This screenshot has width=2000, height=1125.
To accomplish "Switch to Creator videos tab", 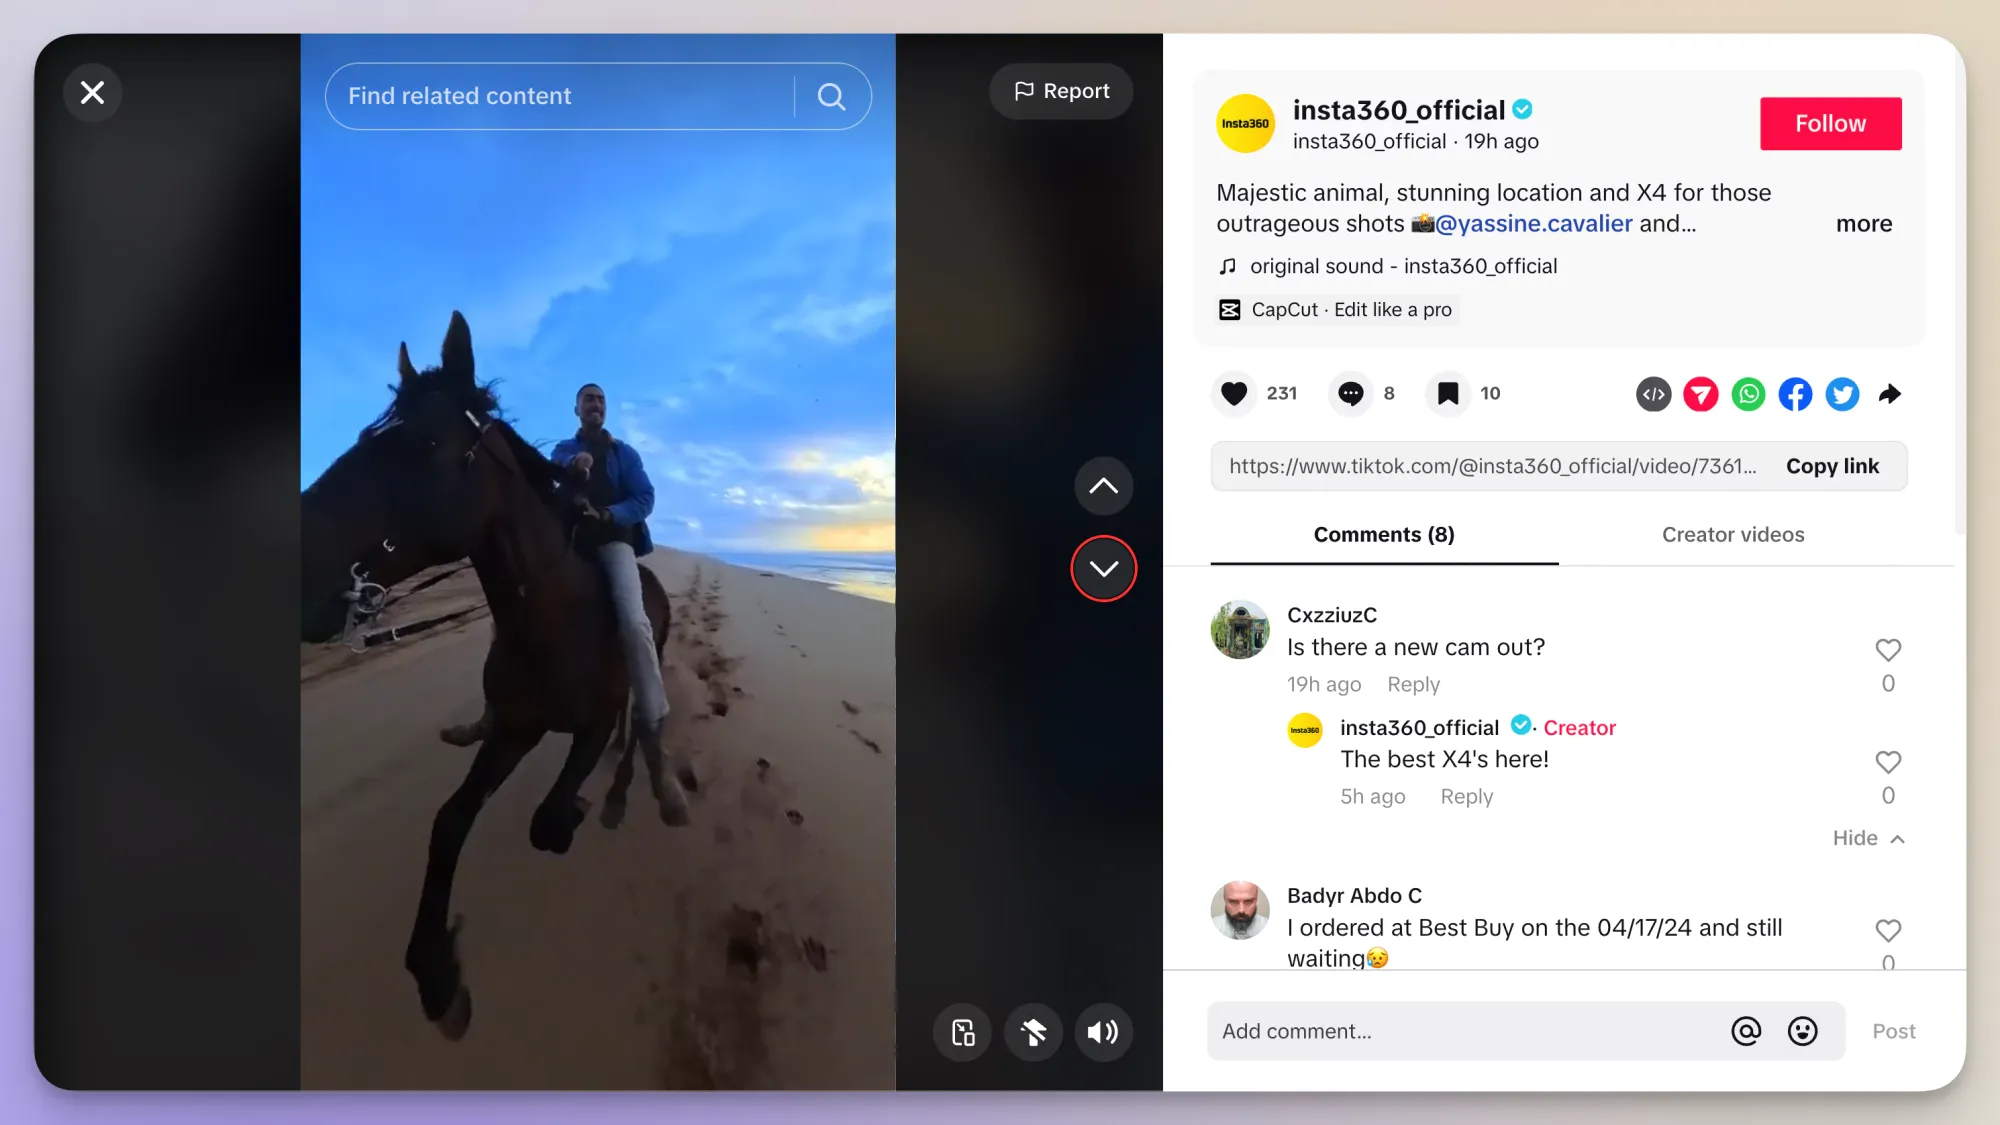I will [x=1732, y=534].
